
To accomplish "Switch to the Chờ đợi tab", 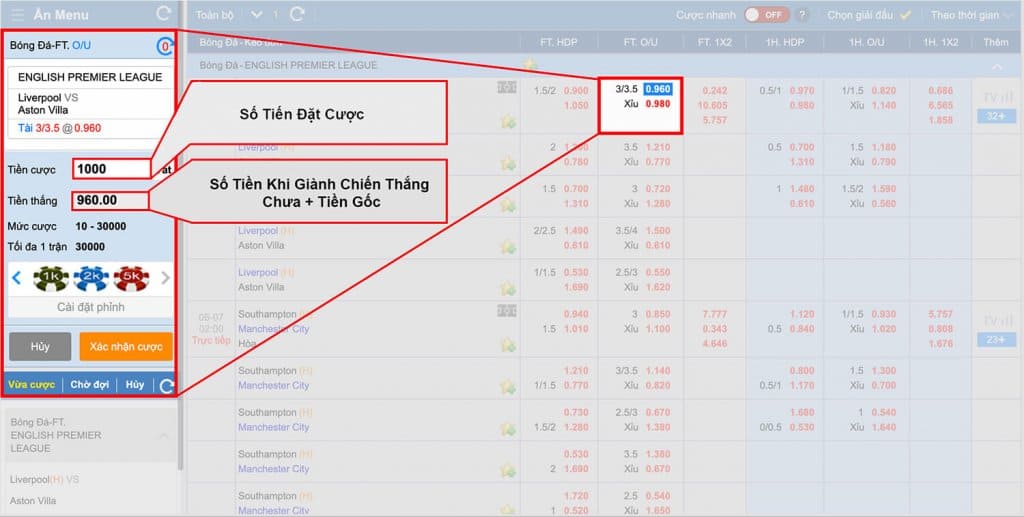I will tap(90, 385).
